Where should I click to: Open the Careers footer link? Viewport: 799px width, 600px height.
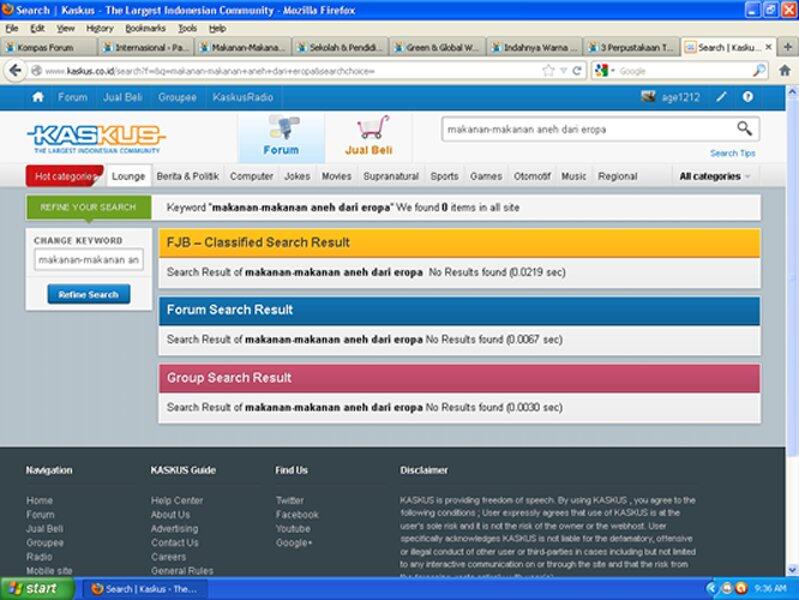[x=169, y=557]
